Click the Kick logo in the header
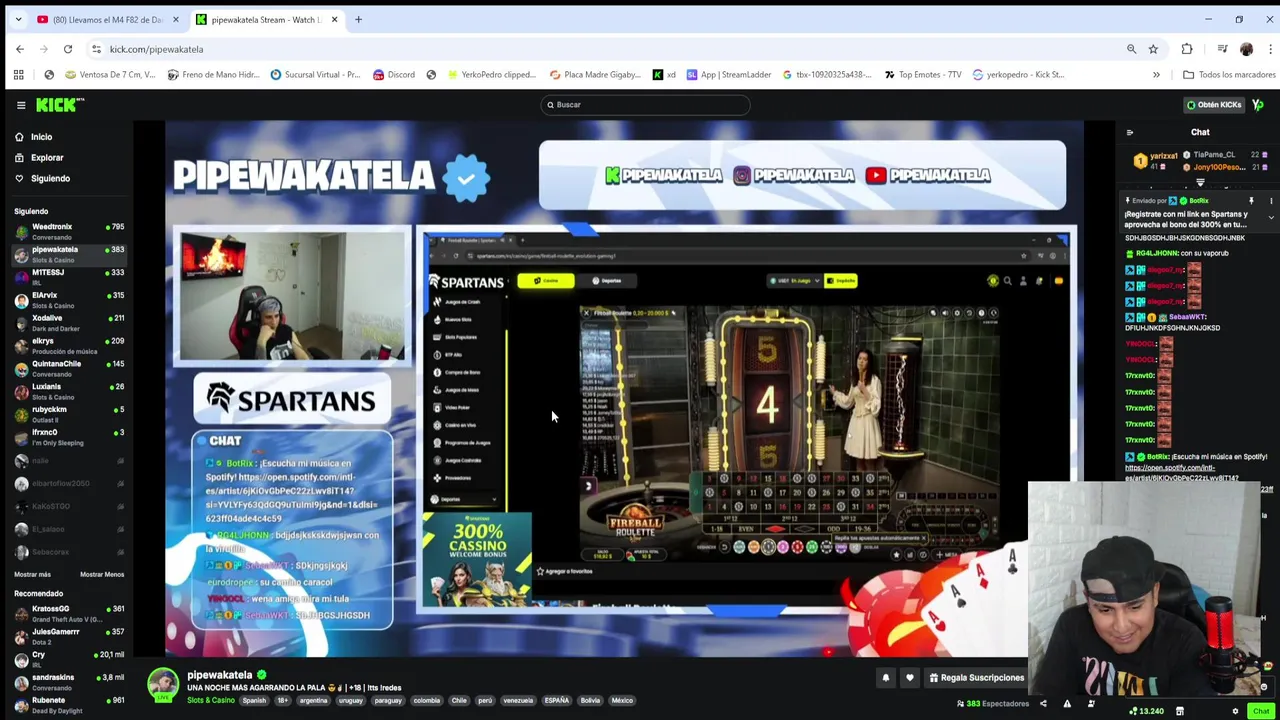Image resolution: width=1280 pixels, height=720 pixels. point(59,104)
